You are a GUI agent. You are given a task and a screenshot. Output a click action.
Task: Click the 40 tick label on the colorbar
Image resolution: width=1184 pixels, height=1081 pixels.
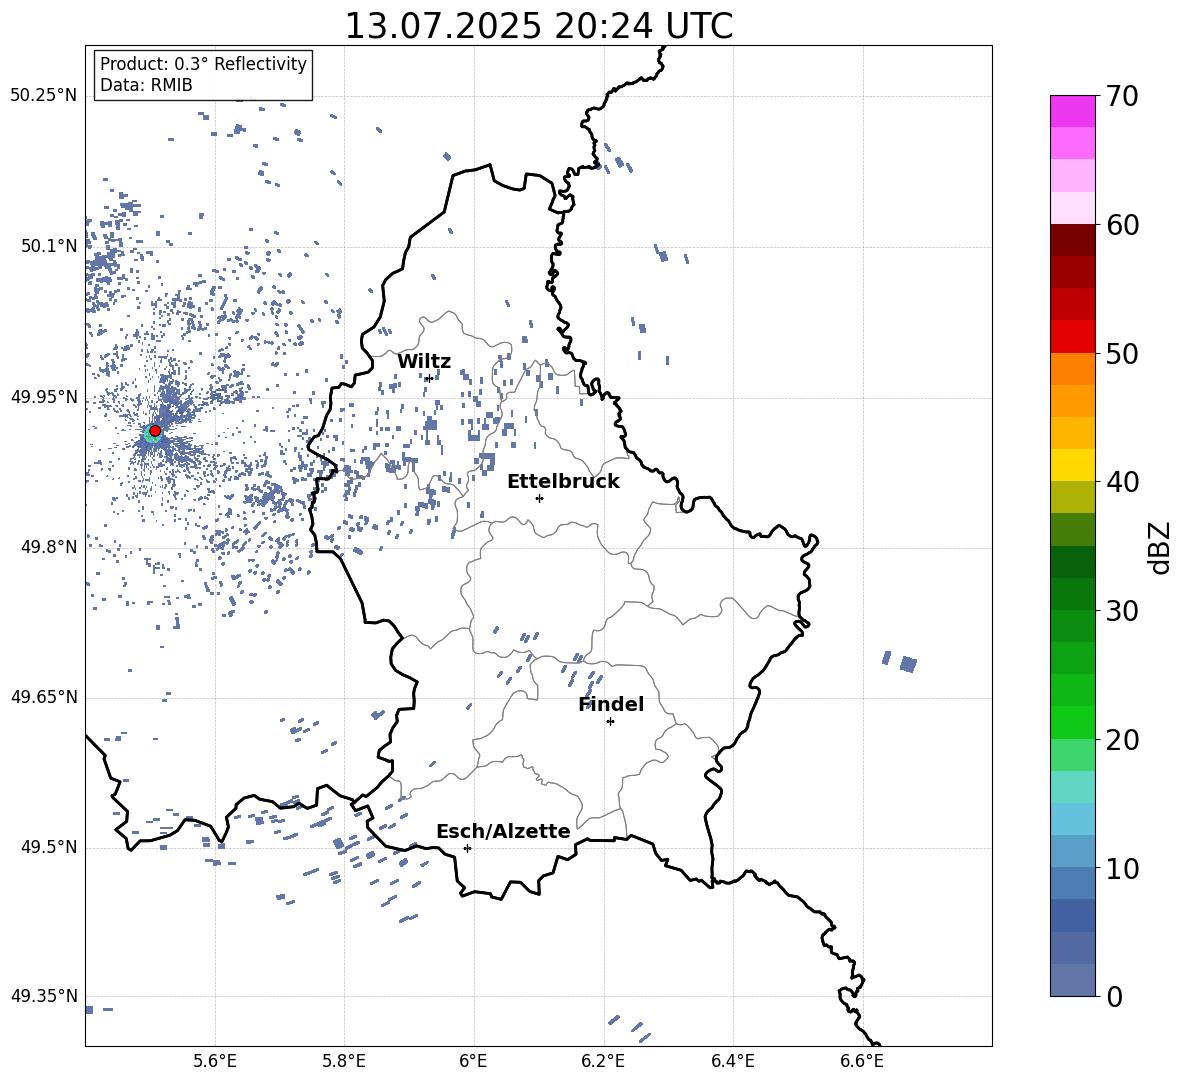click(x=1122, y=482)
